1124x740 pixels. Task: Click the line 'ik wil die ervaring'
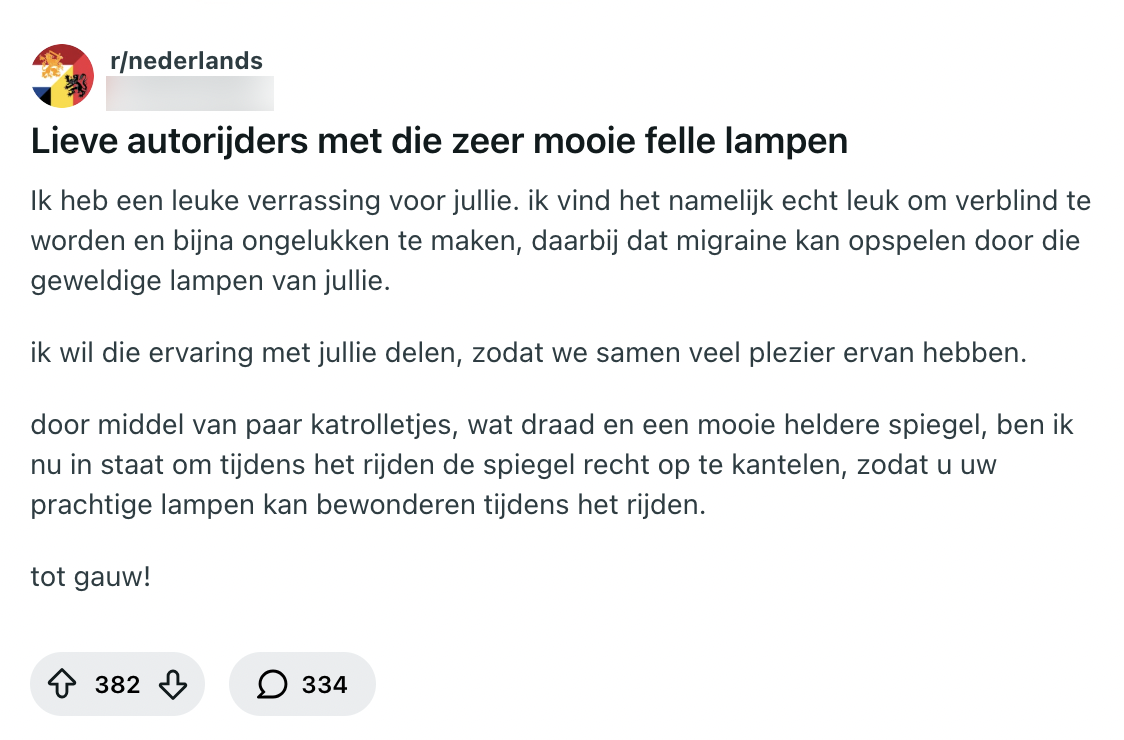pyautogui.click(x=529, y=353)
